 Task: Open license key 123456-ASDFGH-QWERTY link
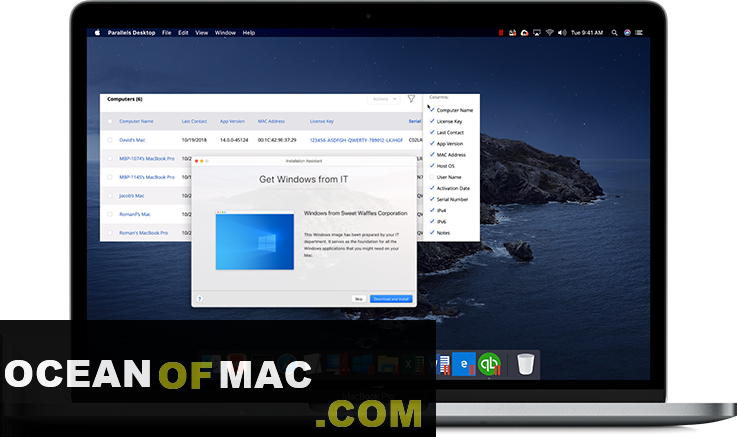pos(356,140)
